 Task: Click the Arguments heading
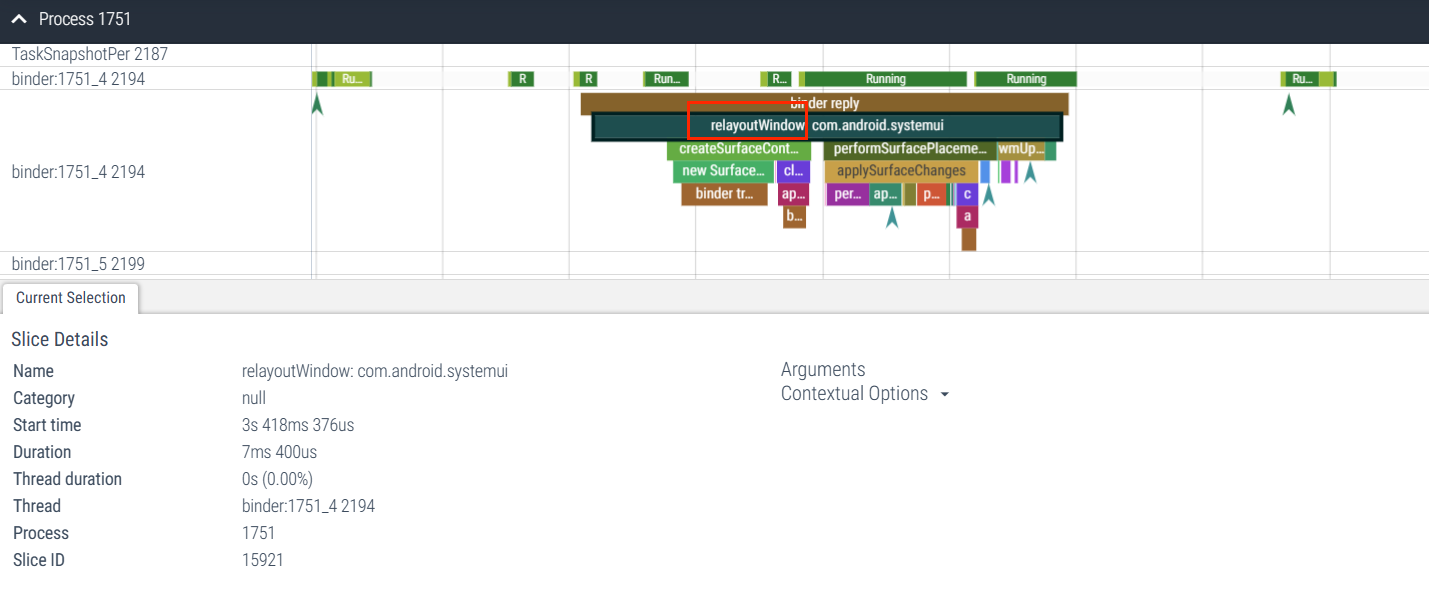tap(823, 369)
